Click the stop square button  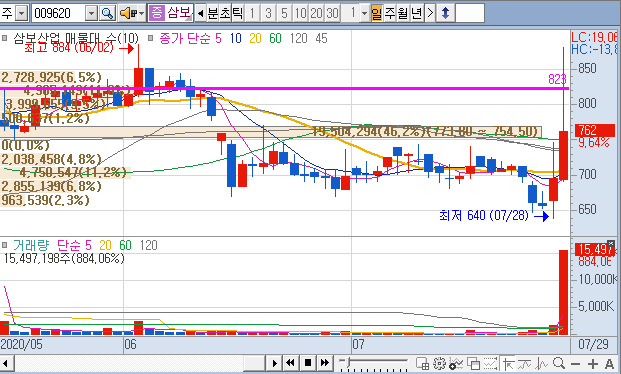coord(308,363)
